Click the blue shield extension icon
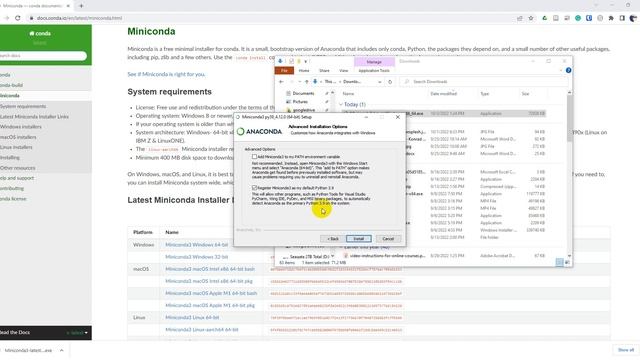640x360 pixels. coord(589,18)
